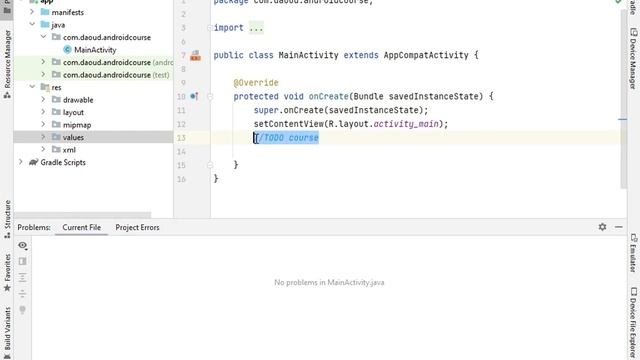The image size is (640, 360).
Task: Open editor preview panel icon in Problems sidebar
Action: (x=22, y=261)
